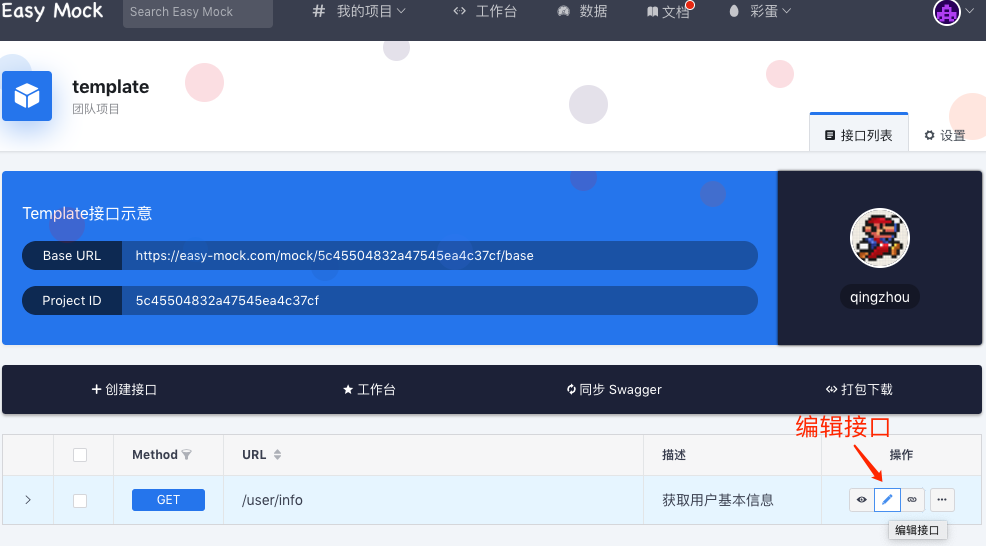Focus the Search Easy Mock field
986x546 pixels.
click(197, 12)
